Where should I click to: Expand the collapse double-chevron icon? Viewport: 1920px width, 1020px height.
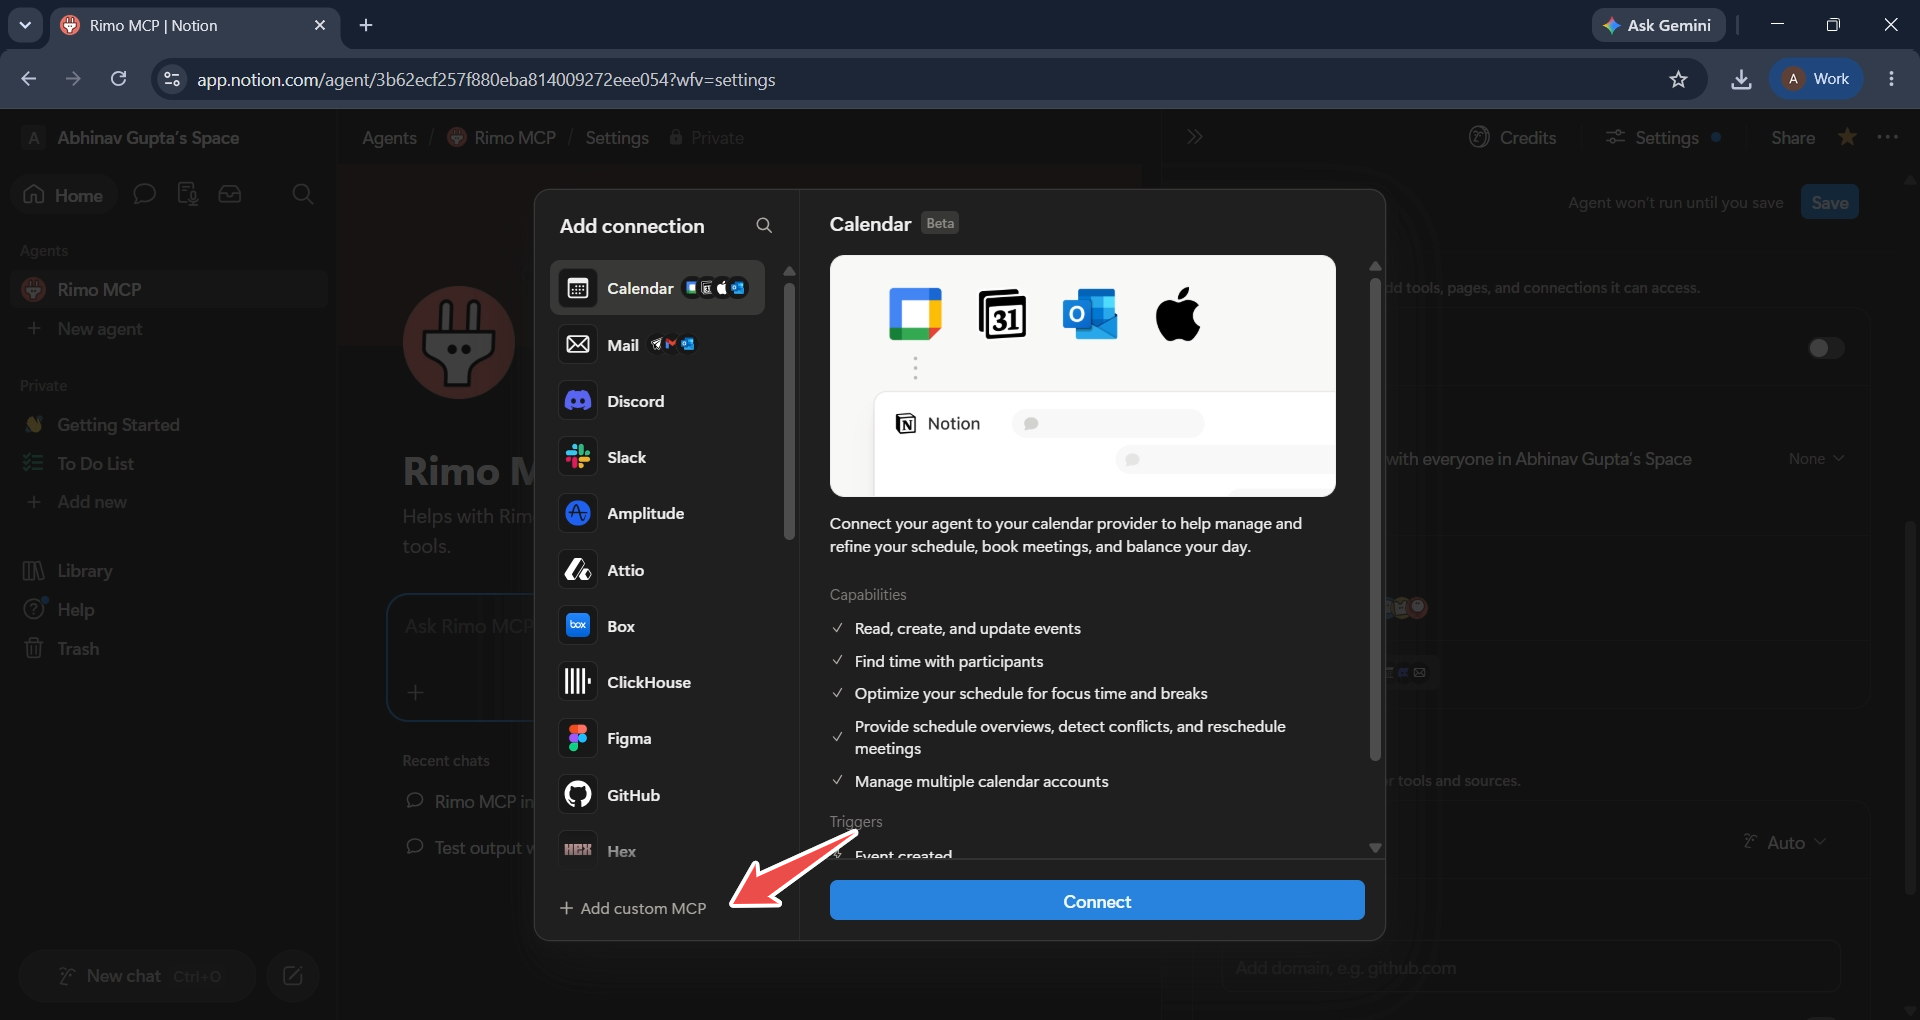click(1194, 137)
